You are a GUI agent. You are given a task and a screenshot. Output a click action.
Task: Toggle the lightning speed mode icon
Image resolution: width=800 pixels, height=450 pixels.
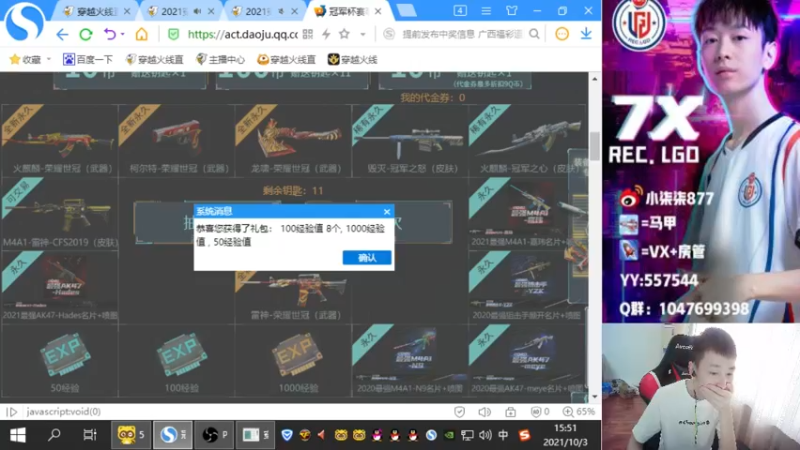pyautogui.click(x=326, y=34)
